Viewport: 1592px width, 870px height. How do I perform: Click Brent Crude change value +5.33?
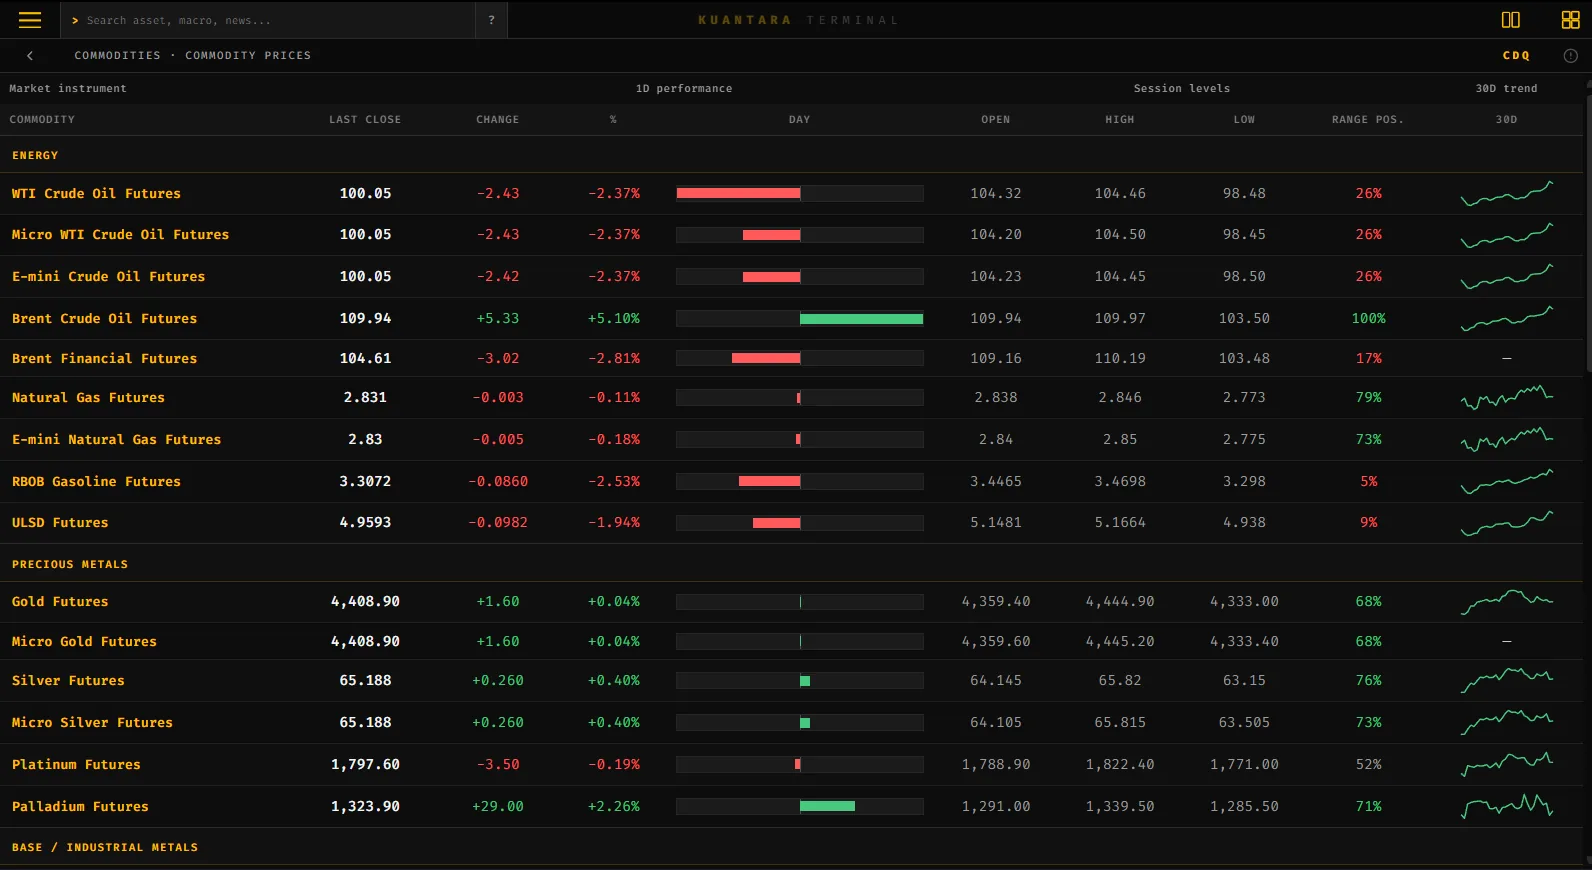point(498,319)
